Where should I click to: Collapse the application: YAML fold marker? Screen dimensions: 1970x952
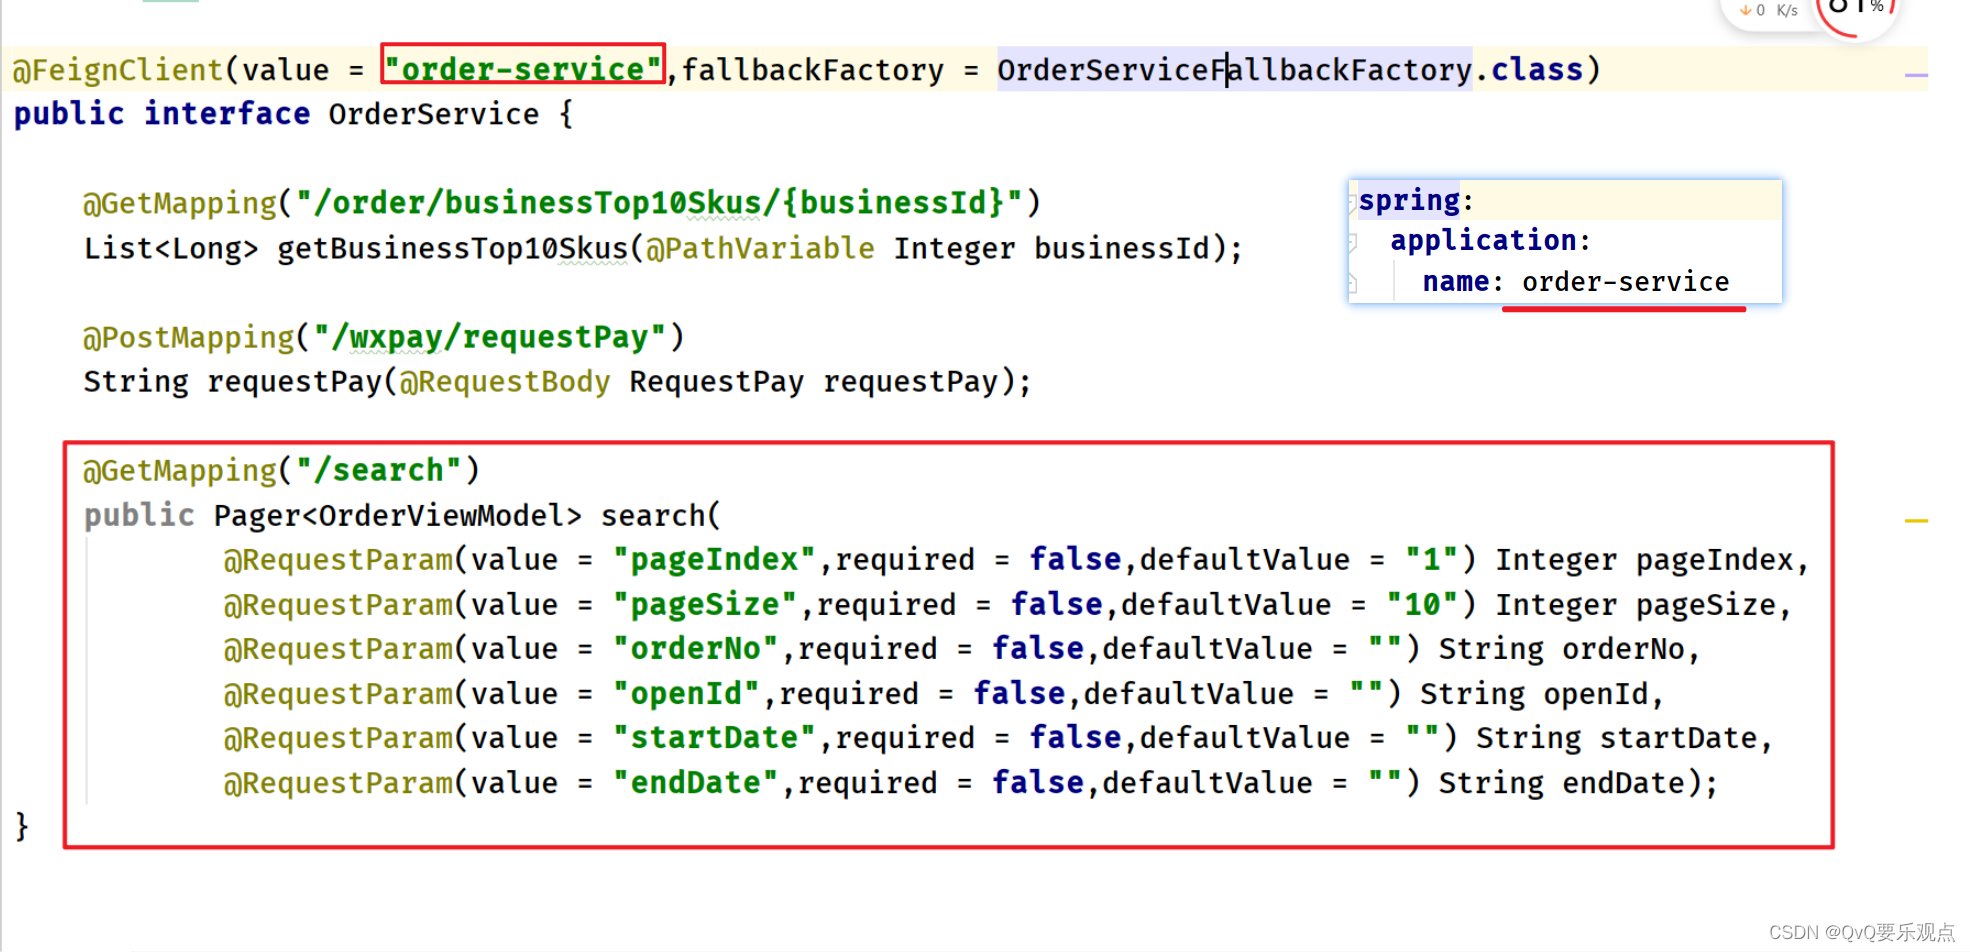1352,242
